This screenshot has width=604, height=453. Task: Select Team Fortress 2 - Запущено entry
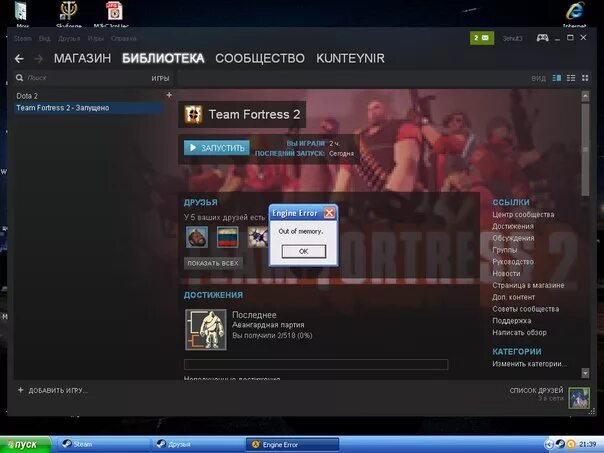88,108
